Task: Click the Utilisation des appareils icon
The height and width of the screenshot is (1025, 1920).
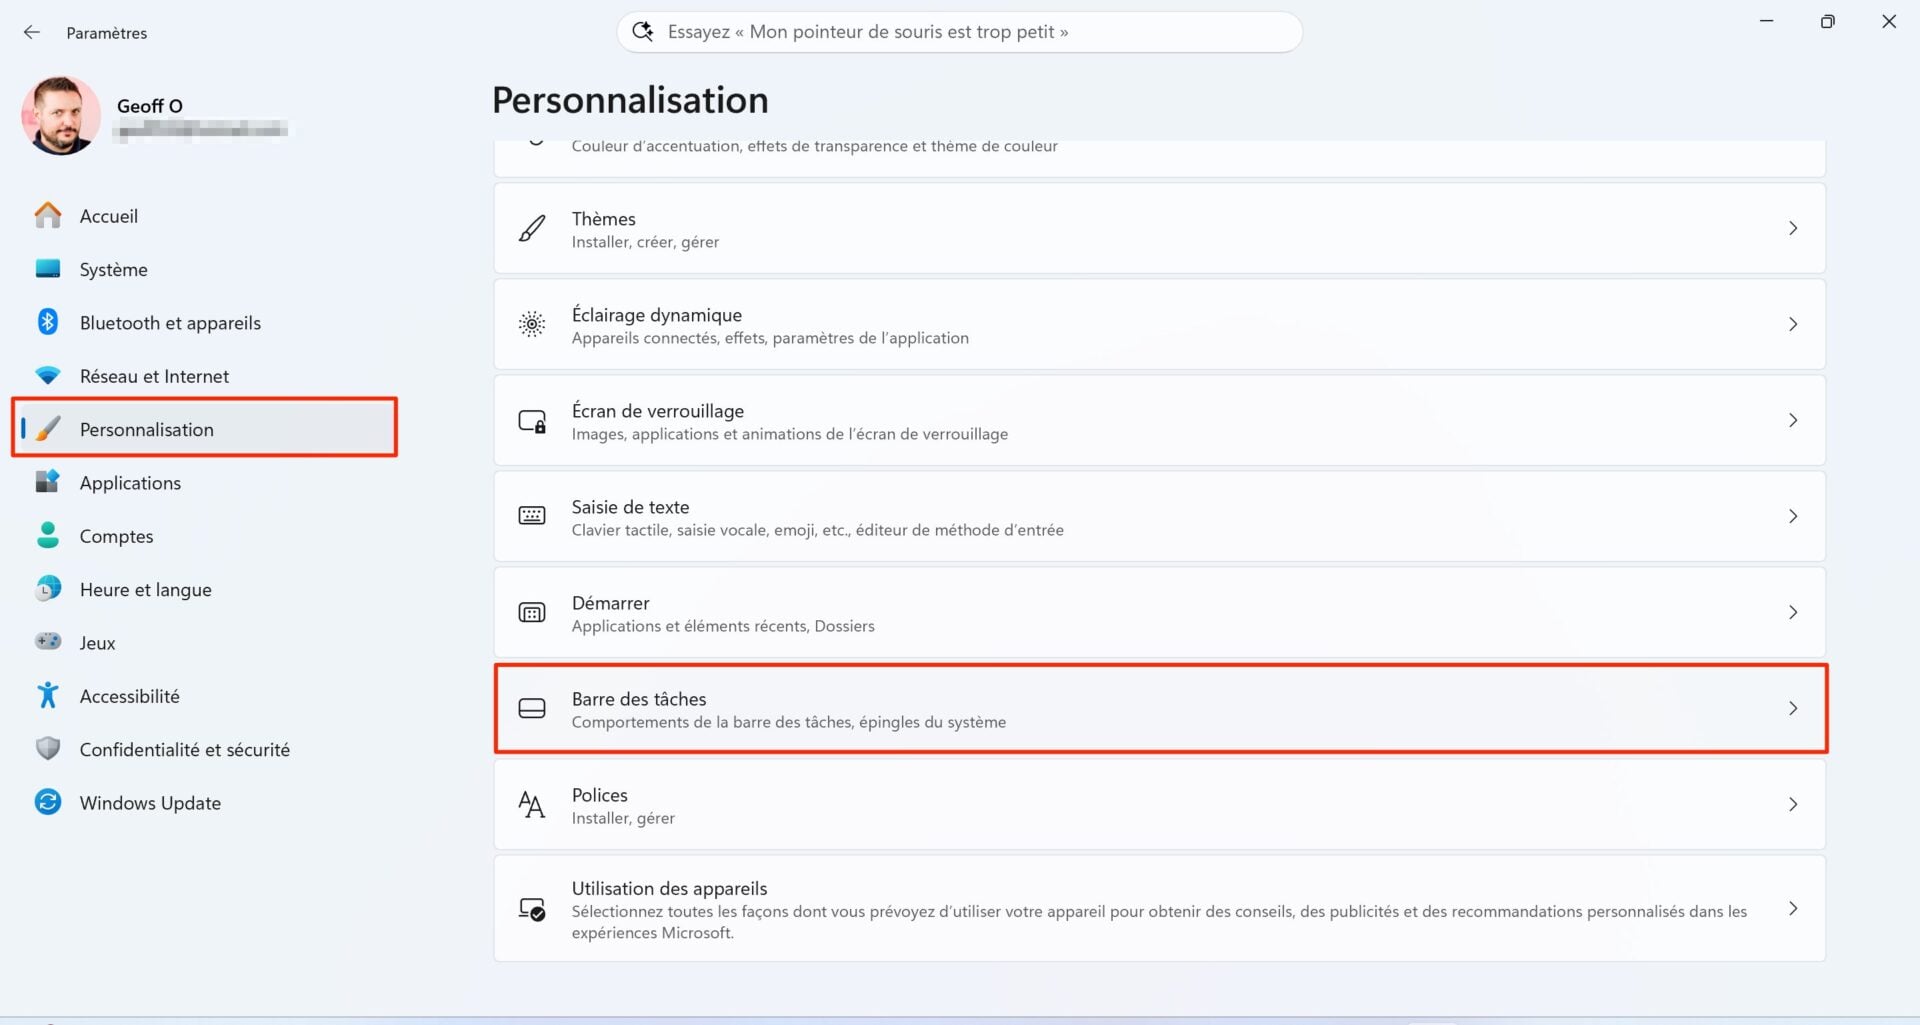Action: tap(532, 909)
